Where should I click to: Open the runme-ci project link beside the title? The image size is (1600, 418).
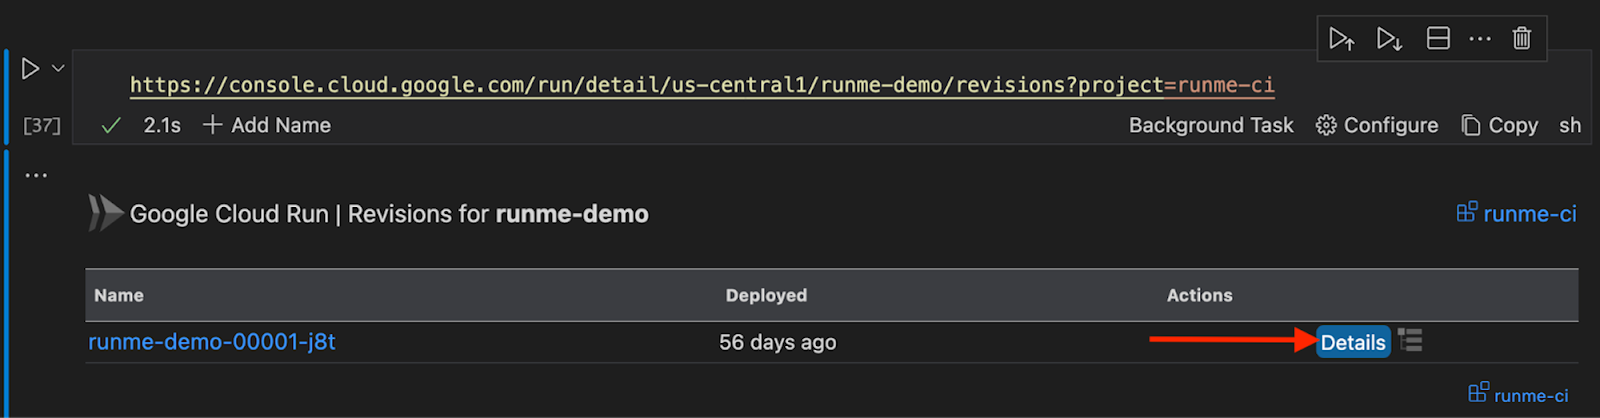(x=1516, y=213)
